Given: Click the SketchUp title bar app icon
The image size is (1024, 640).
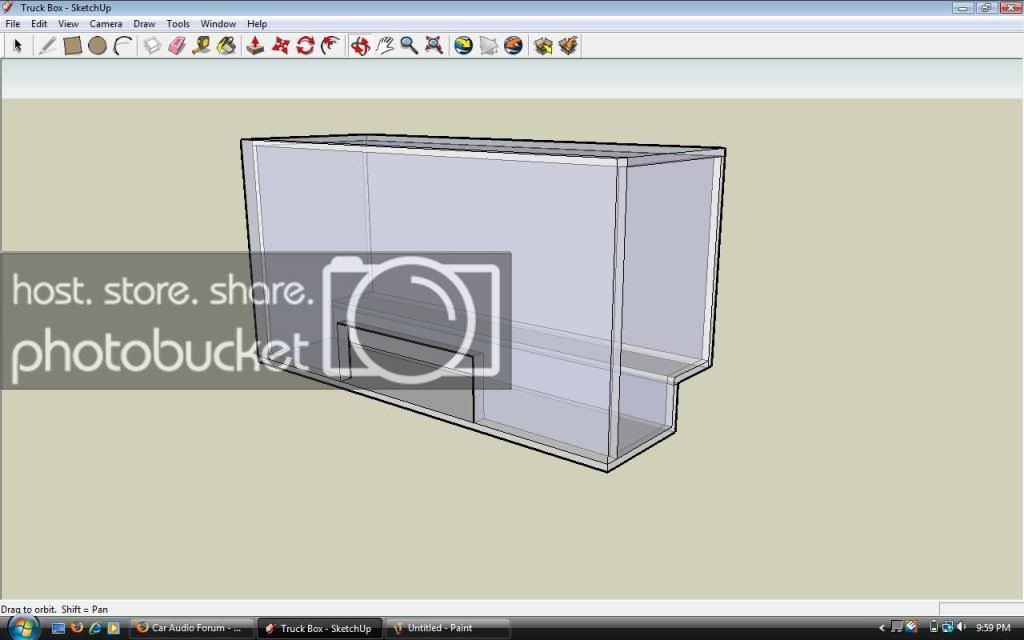Looking at the screenshot, I should [8, 7].
